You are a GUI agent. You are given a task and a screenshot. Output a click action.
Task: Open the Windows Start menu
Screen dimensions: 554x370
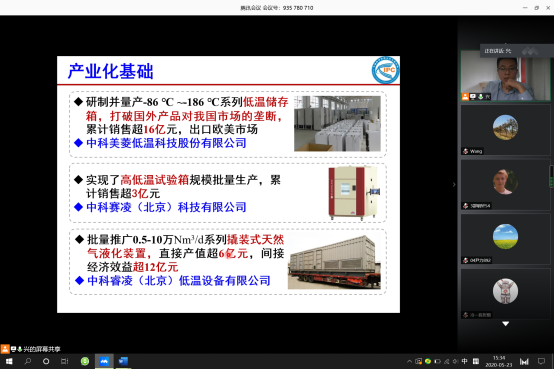click(9, 362)
